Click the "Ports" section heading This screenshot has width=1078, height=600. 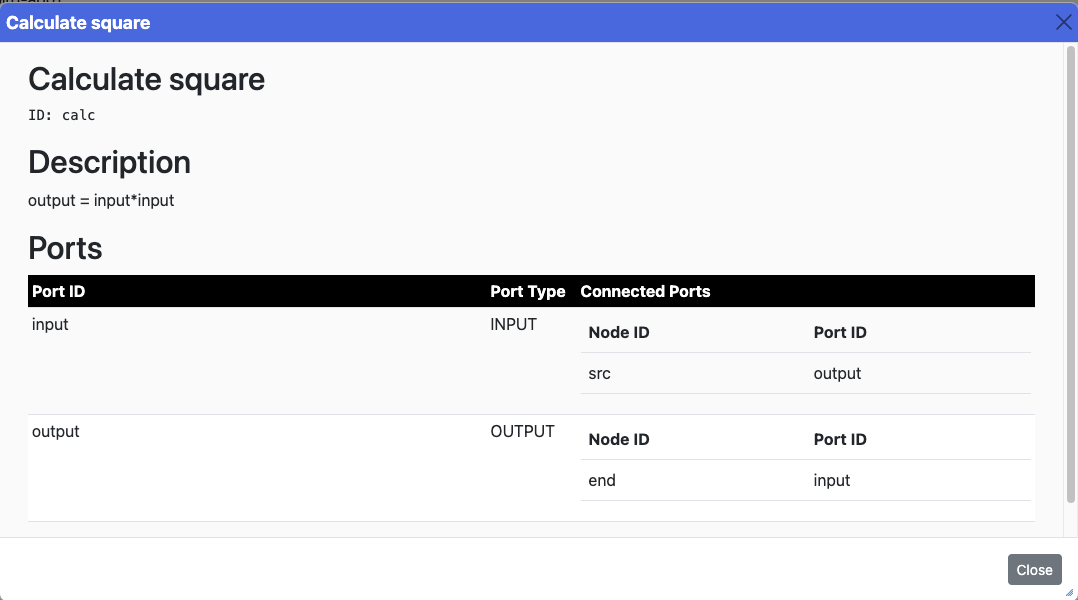point(65,247)
